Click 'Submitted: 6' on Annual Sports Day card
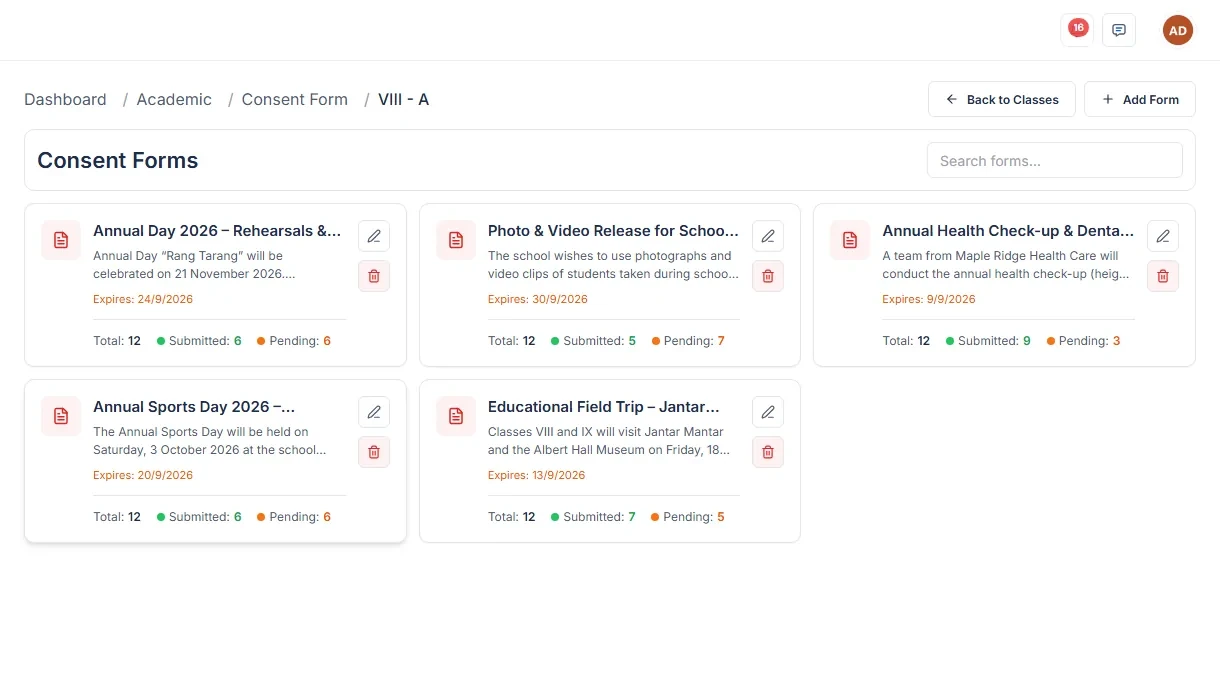The image size is (1220, 700). tap(199, 517)
